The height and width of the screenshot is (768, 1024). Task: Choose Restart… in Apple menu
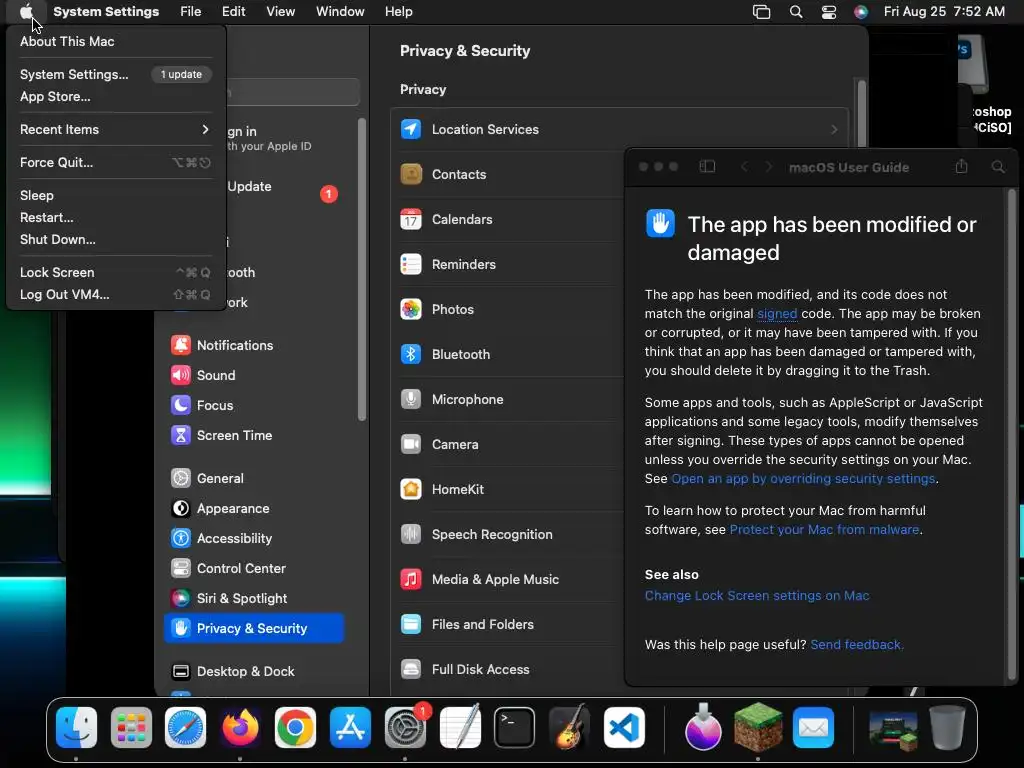click(116, 217)
